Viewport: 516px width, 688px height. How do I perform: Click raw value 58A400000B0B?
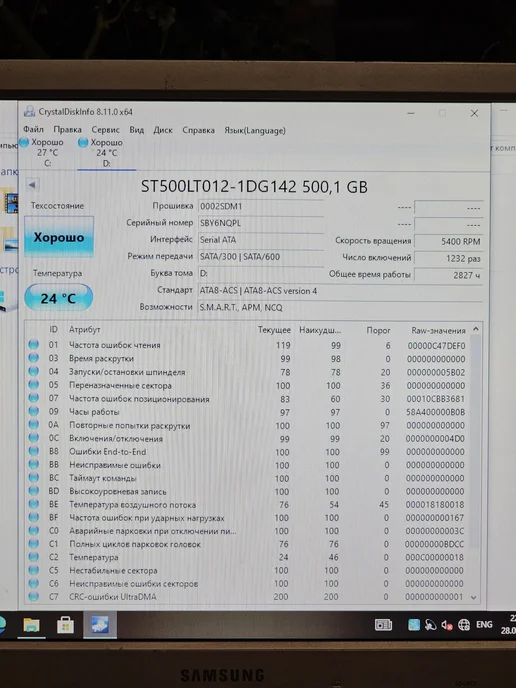[x=435, y=412]
